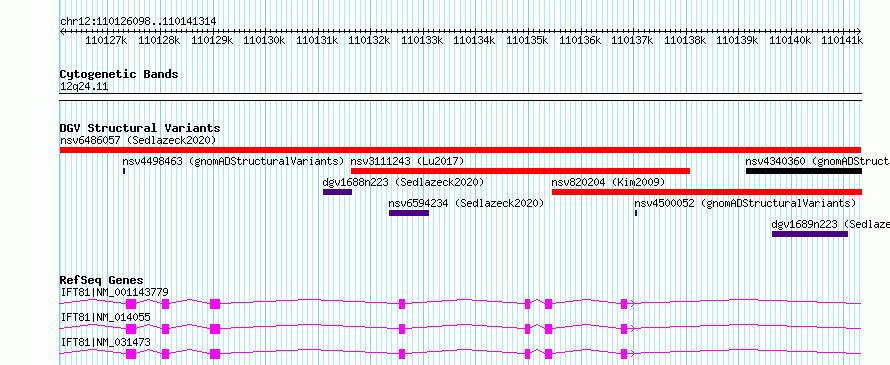Viewport: 890px width, 365px height.
Task: Open the nsv6486057 (Sedlazeck2020) label
Action: (138, 140)
